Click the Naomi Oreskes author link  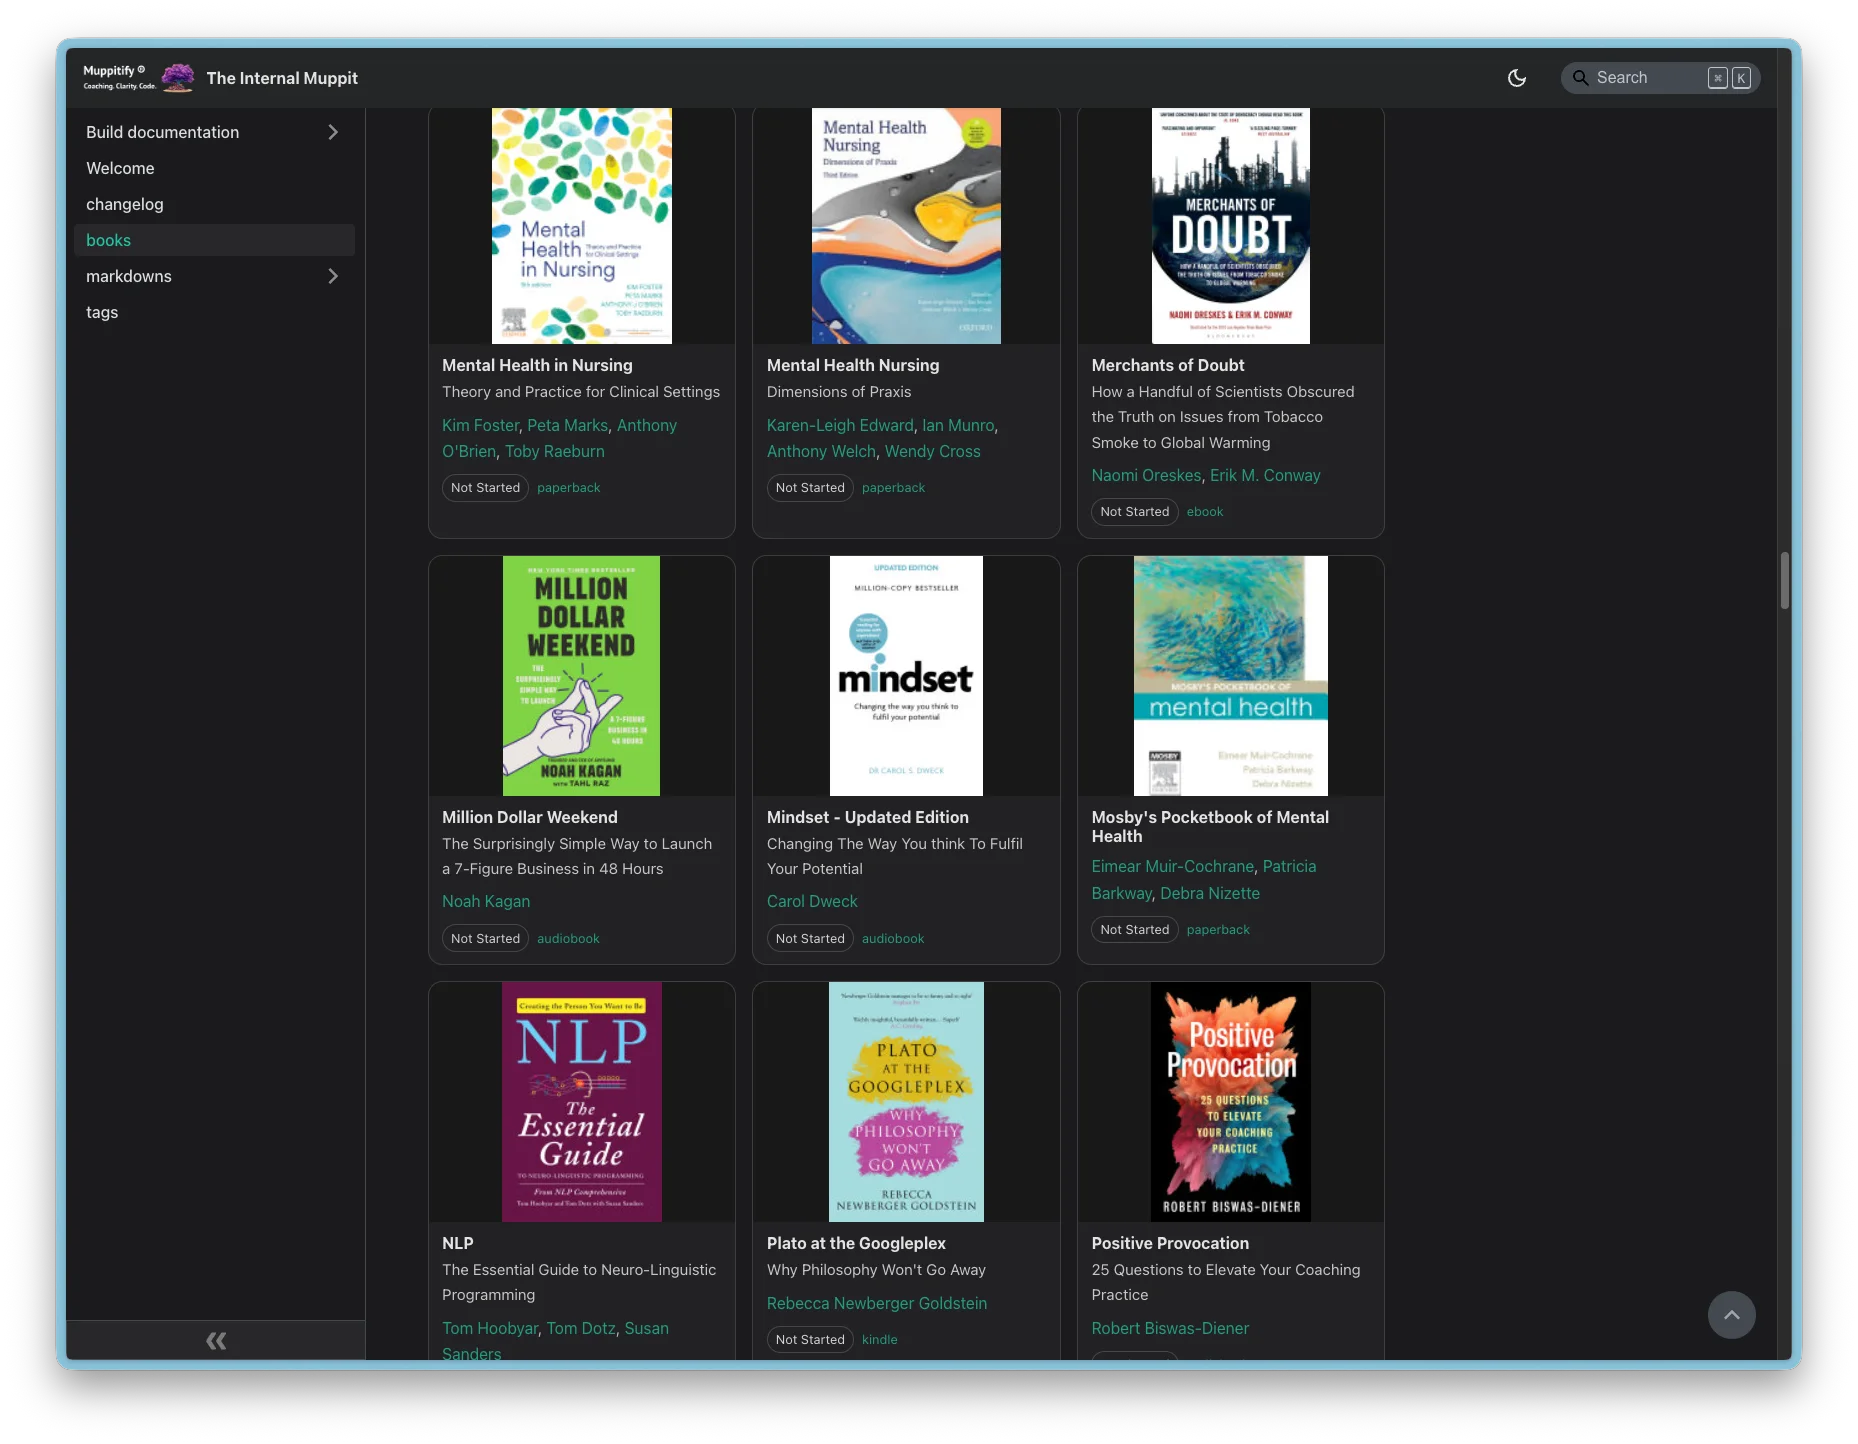1146,475
